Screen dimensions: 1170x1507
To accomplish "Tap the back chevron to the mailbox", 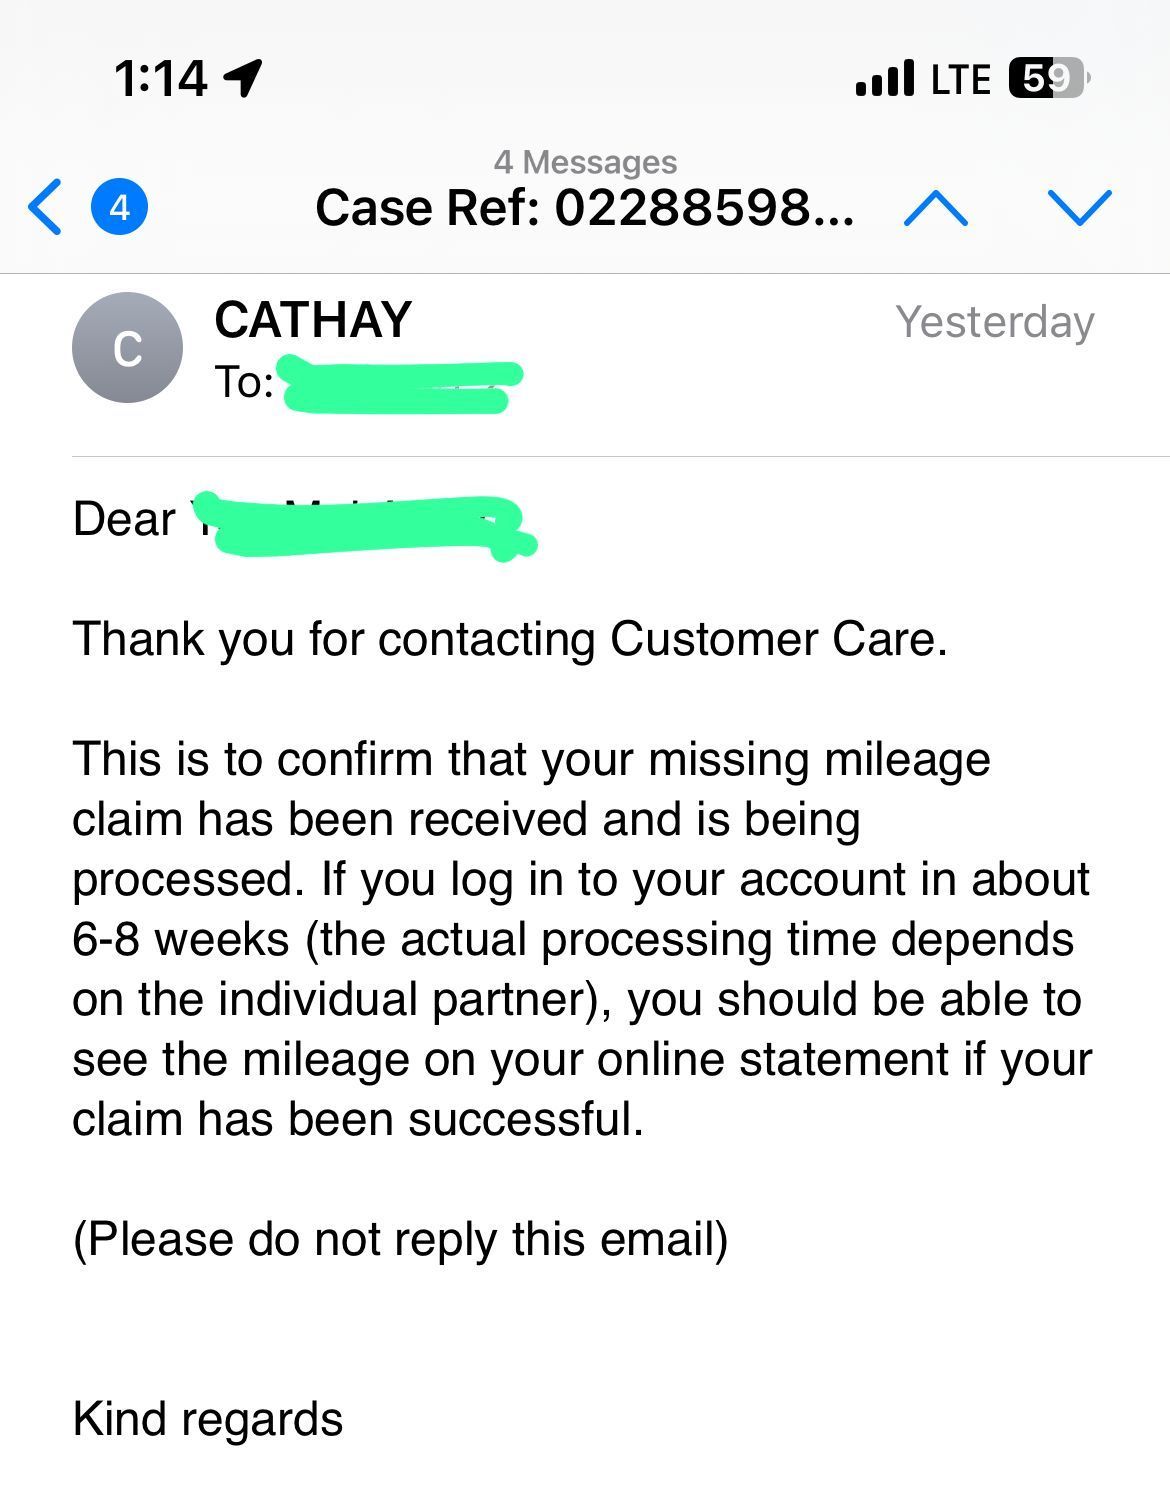I will (46, 207).
